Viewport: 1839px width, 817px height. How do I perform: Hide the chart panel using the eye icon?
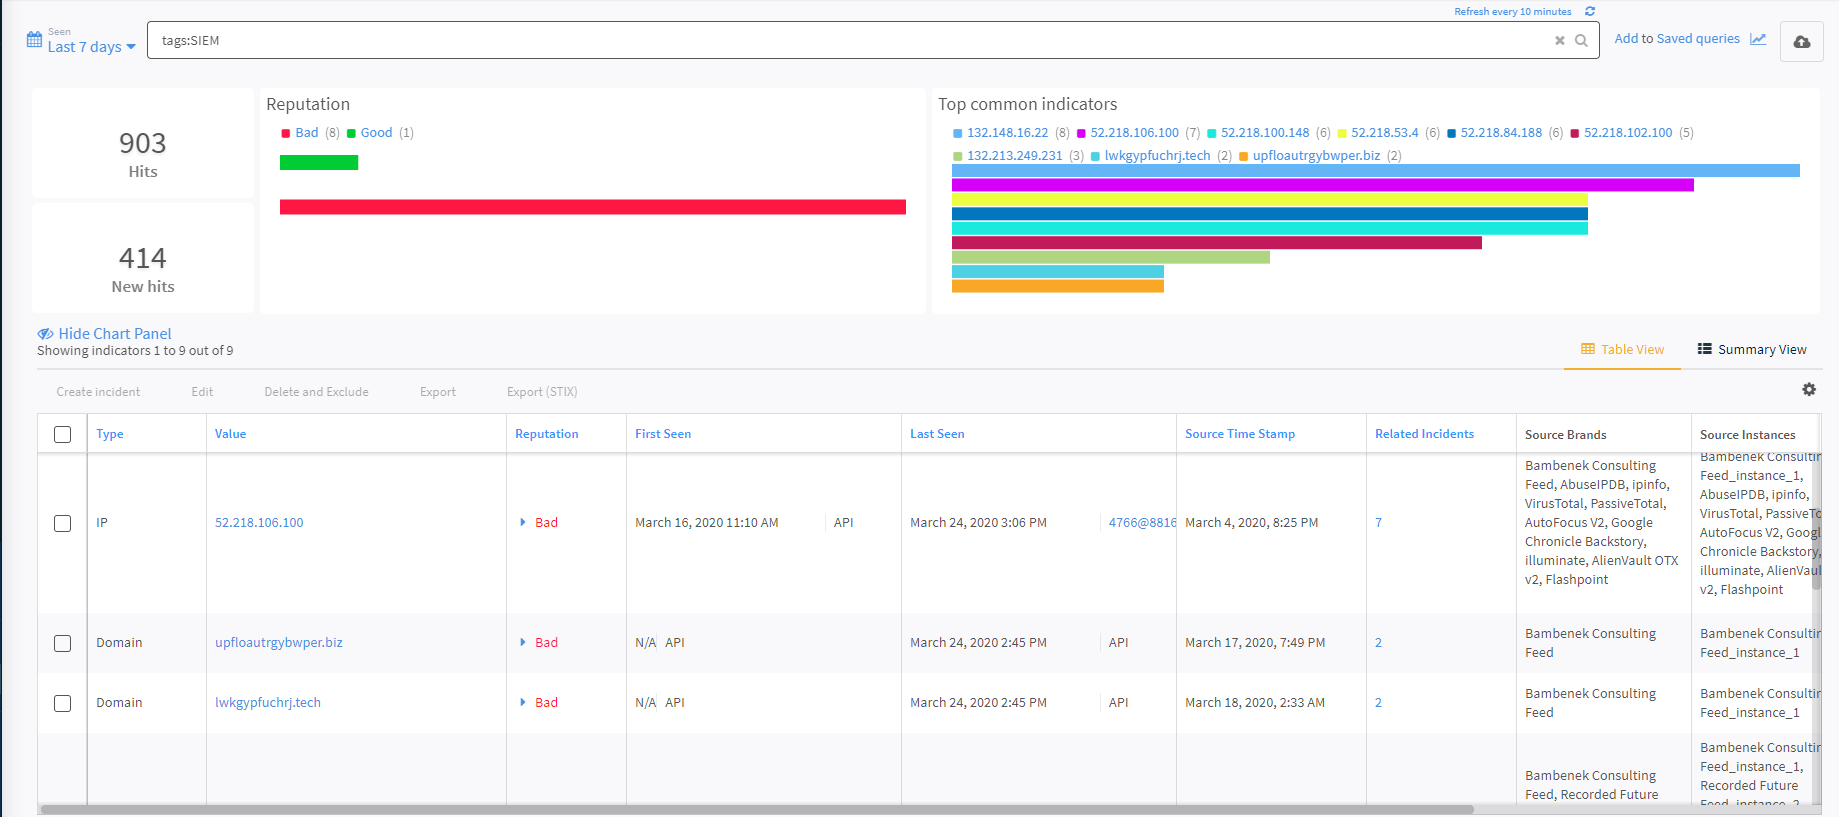45,334
